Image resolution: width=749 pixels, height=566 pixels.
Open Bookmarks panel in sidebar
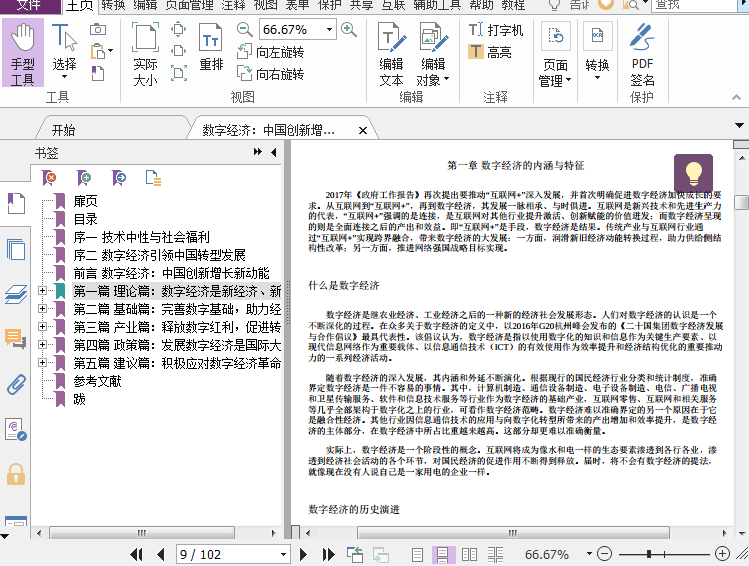click(16, 204)
